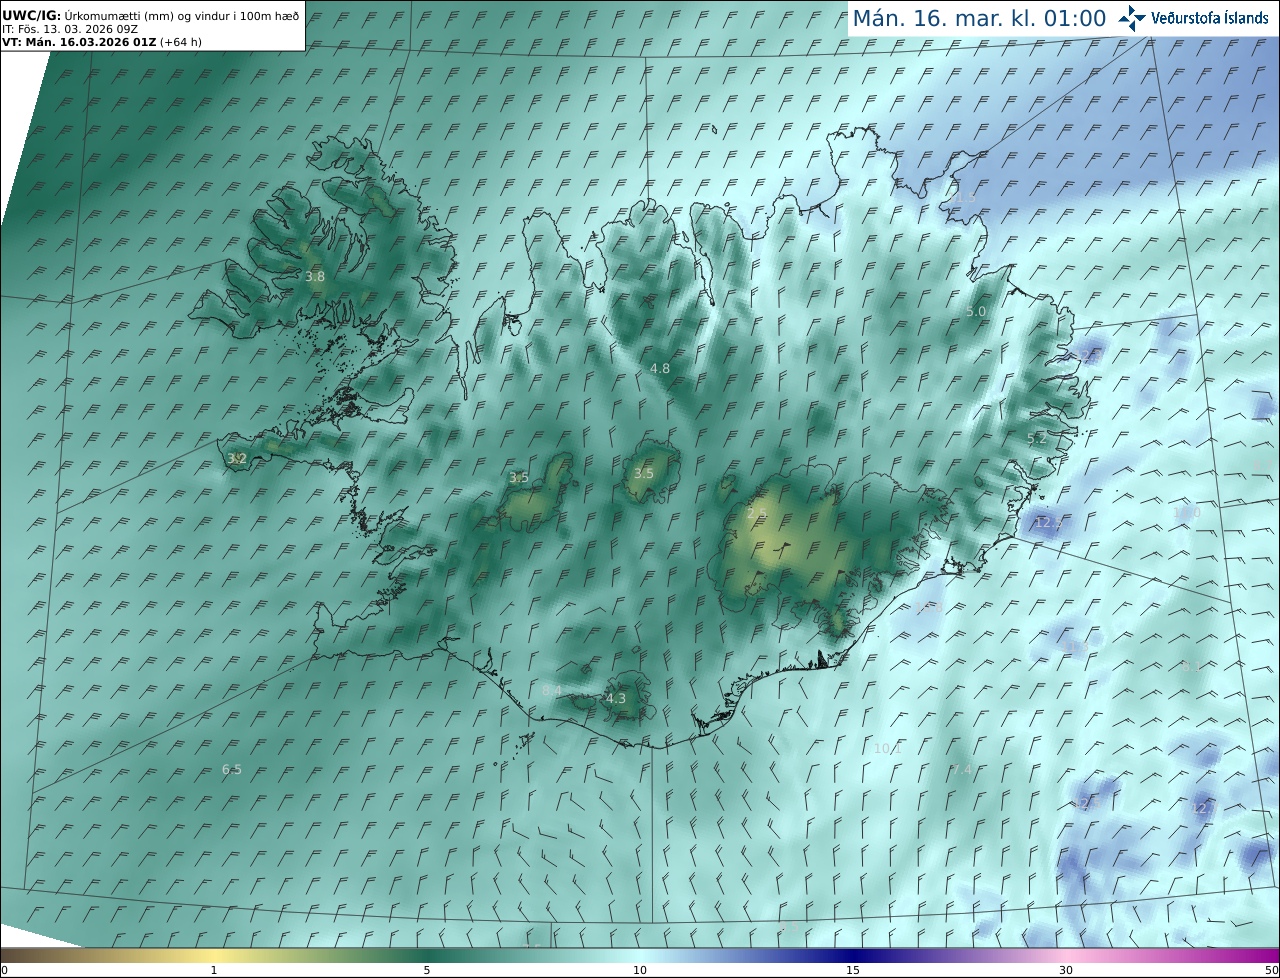The image size is (1280, 978).
Task: Click the 8.4 value near the south coast
Action: pyautogui.click(x=552, y=690)
